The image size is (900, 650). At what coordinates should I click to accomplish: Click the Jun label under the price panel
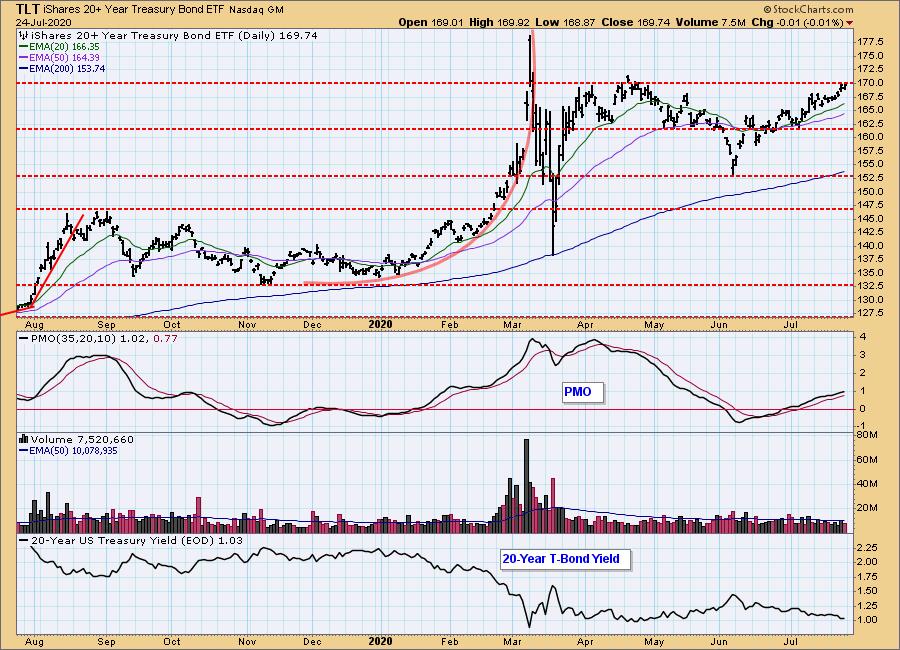(x=719, y=325)
